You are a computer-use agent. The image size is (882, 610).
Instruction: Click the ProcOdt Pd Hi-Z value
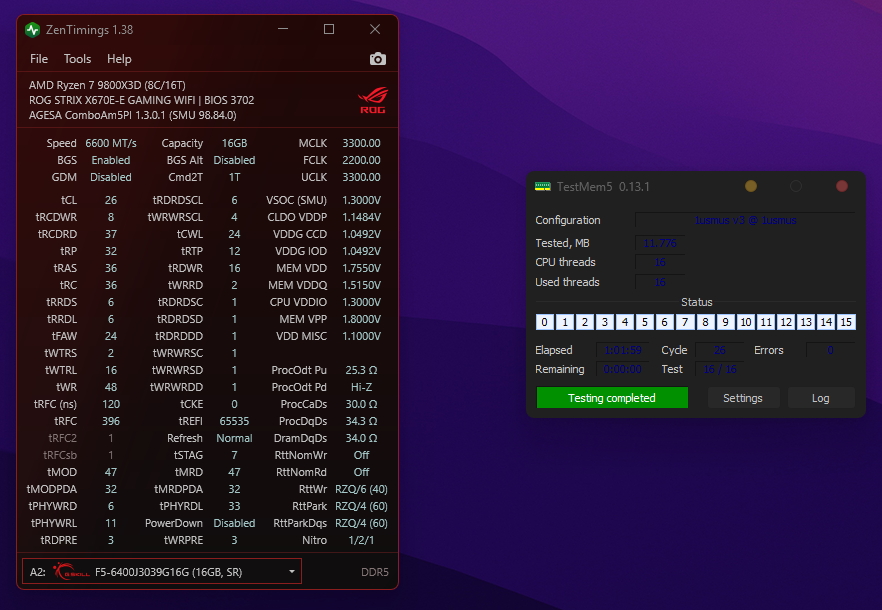click(361, 387)
